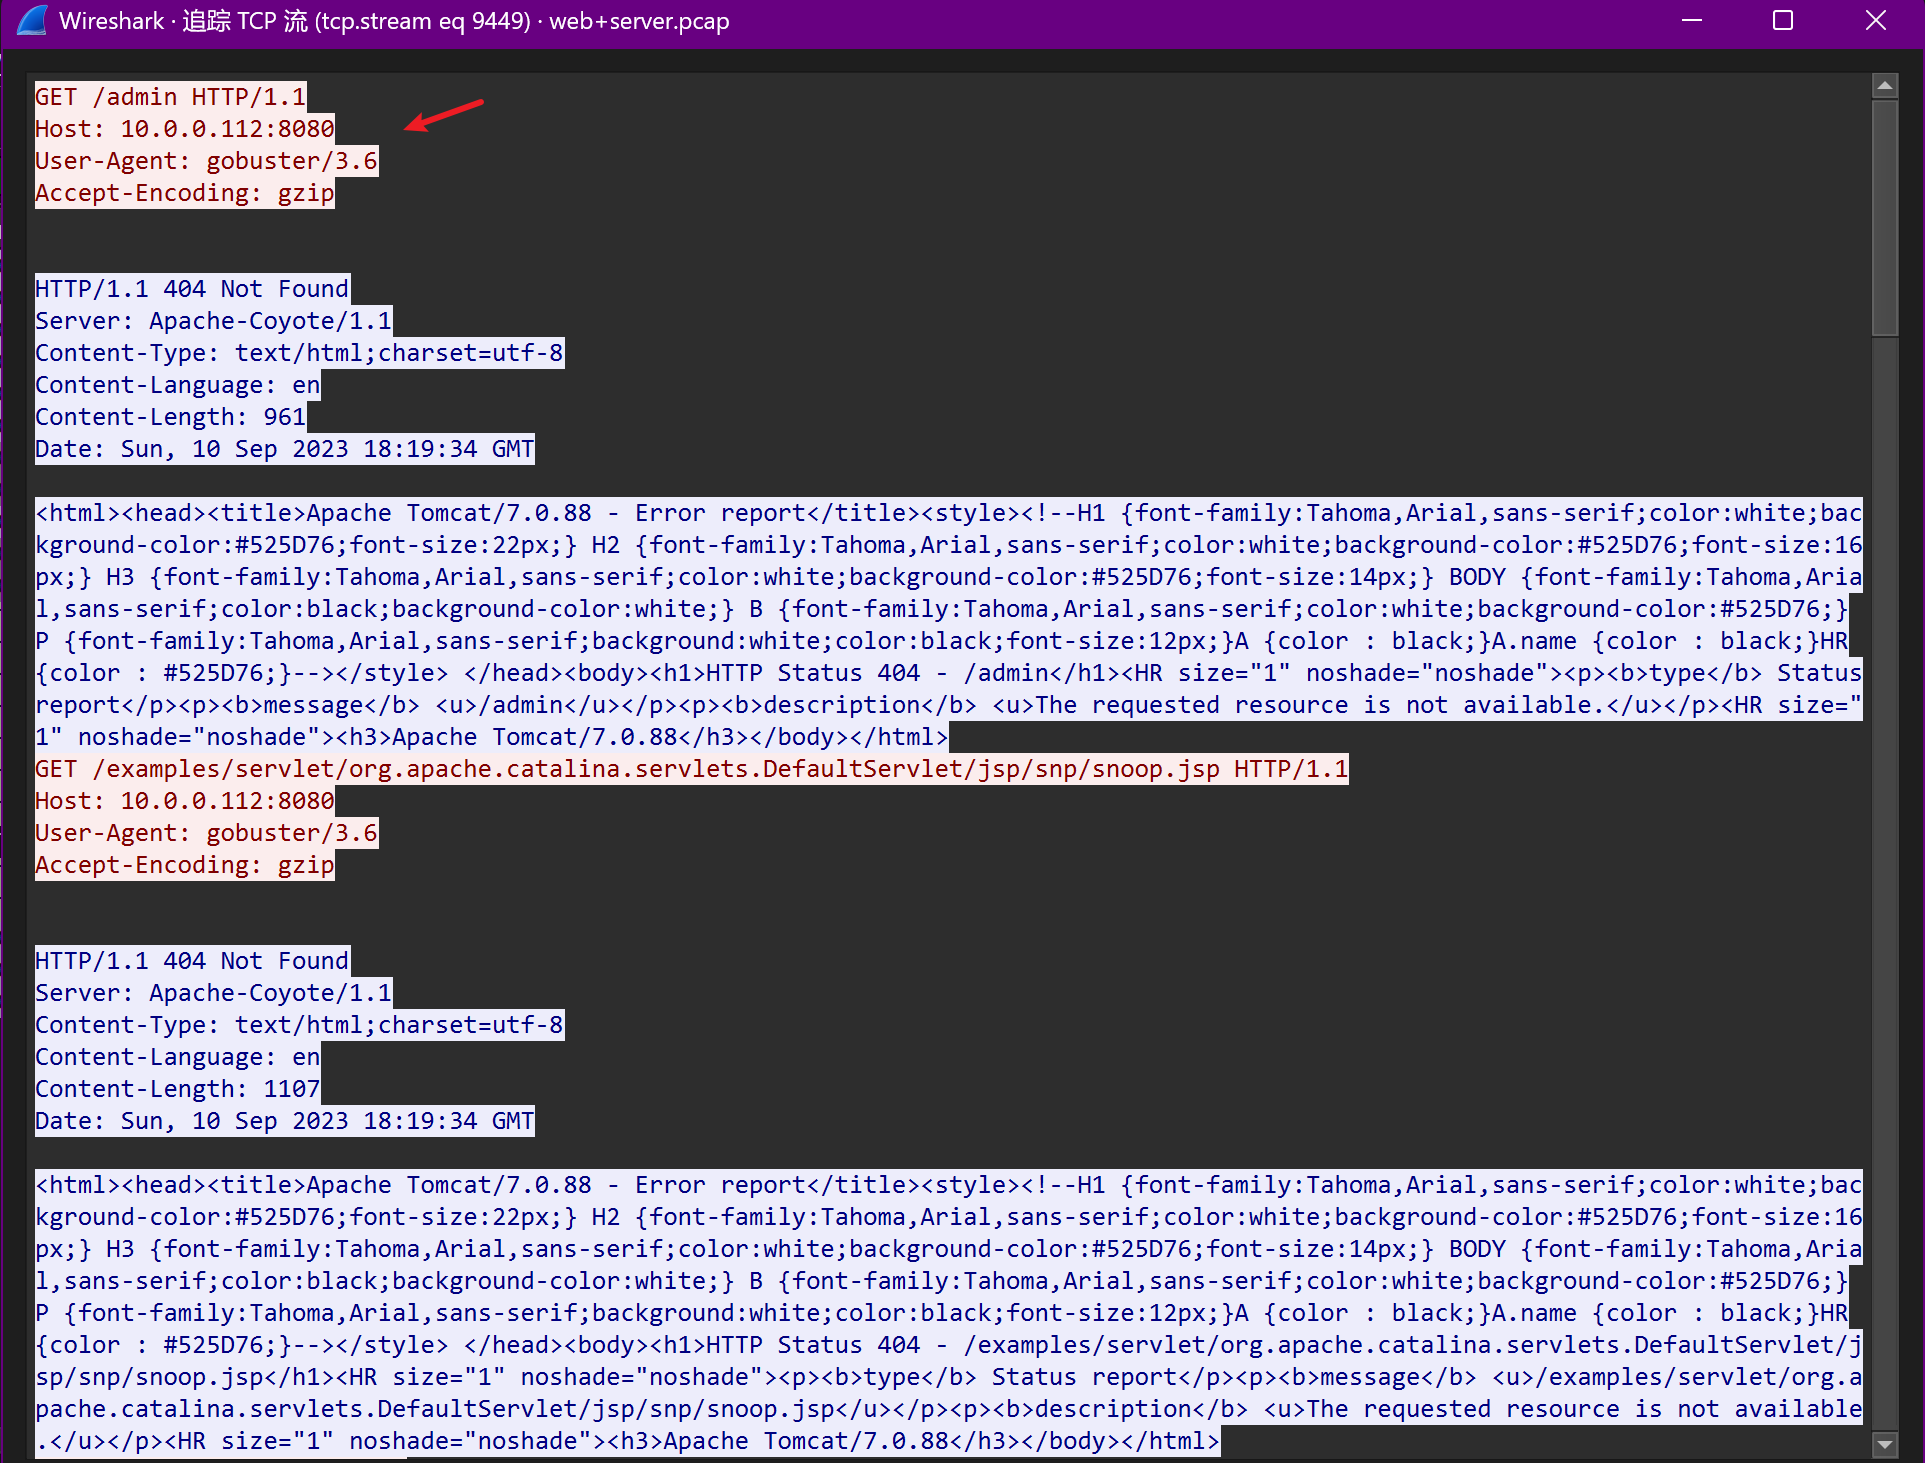Close the Follow TCP Stream window
Viewport: 1925px width, 1463px height.
1875,21
